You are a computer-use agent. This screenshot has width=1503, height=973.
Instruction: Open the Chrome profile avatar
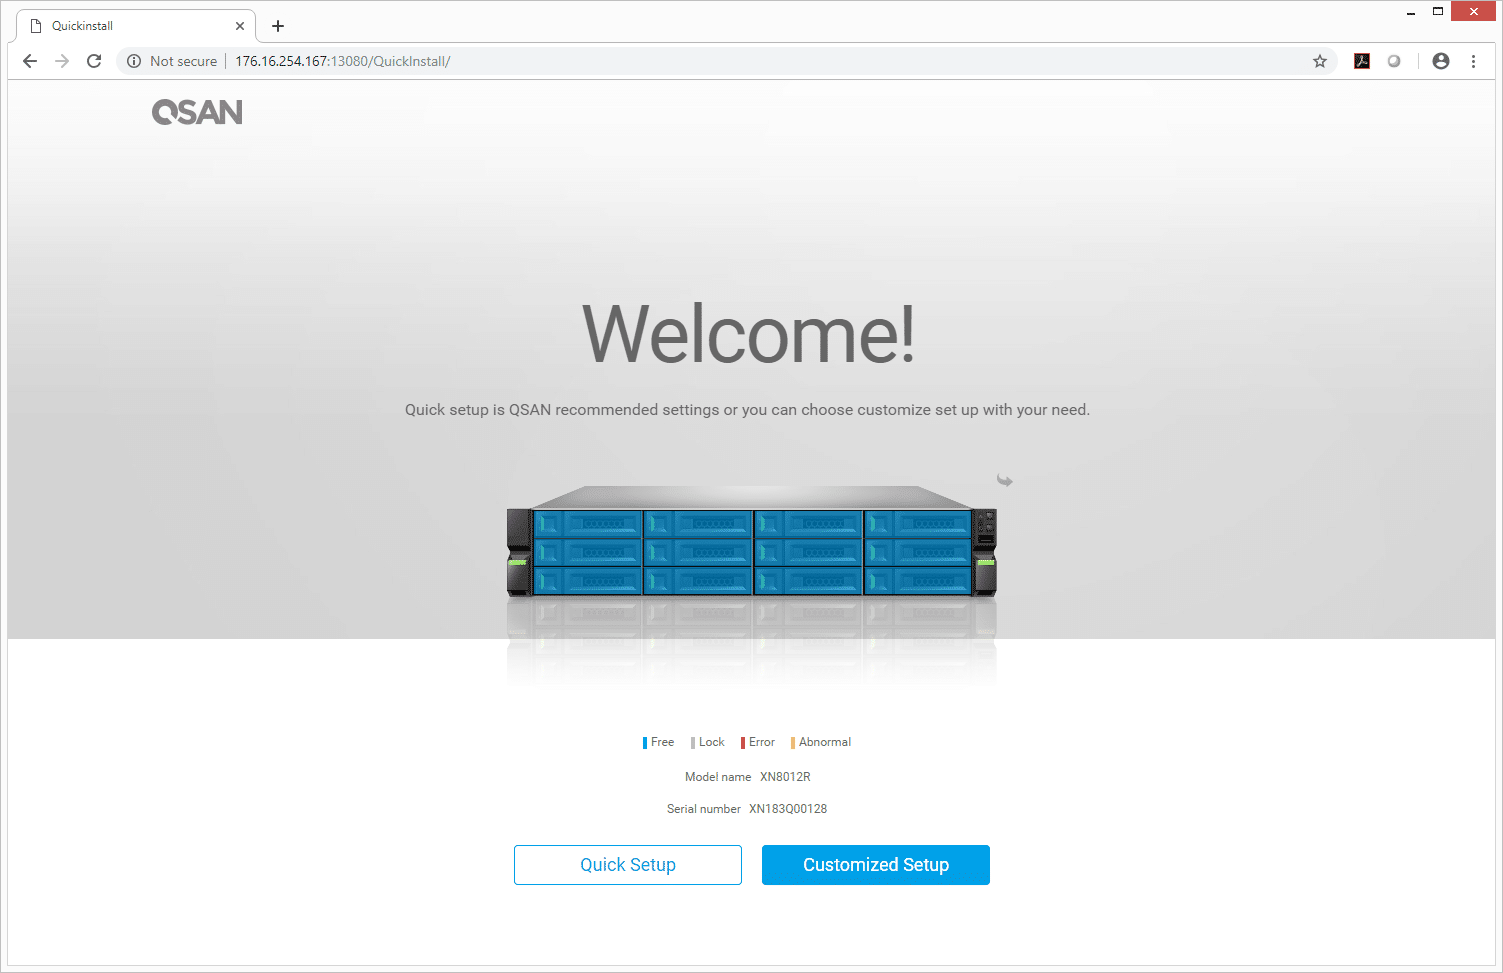tap(1441, 61)
